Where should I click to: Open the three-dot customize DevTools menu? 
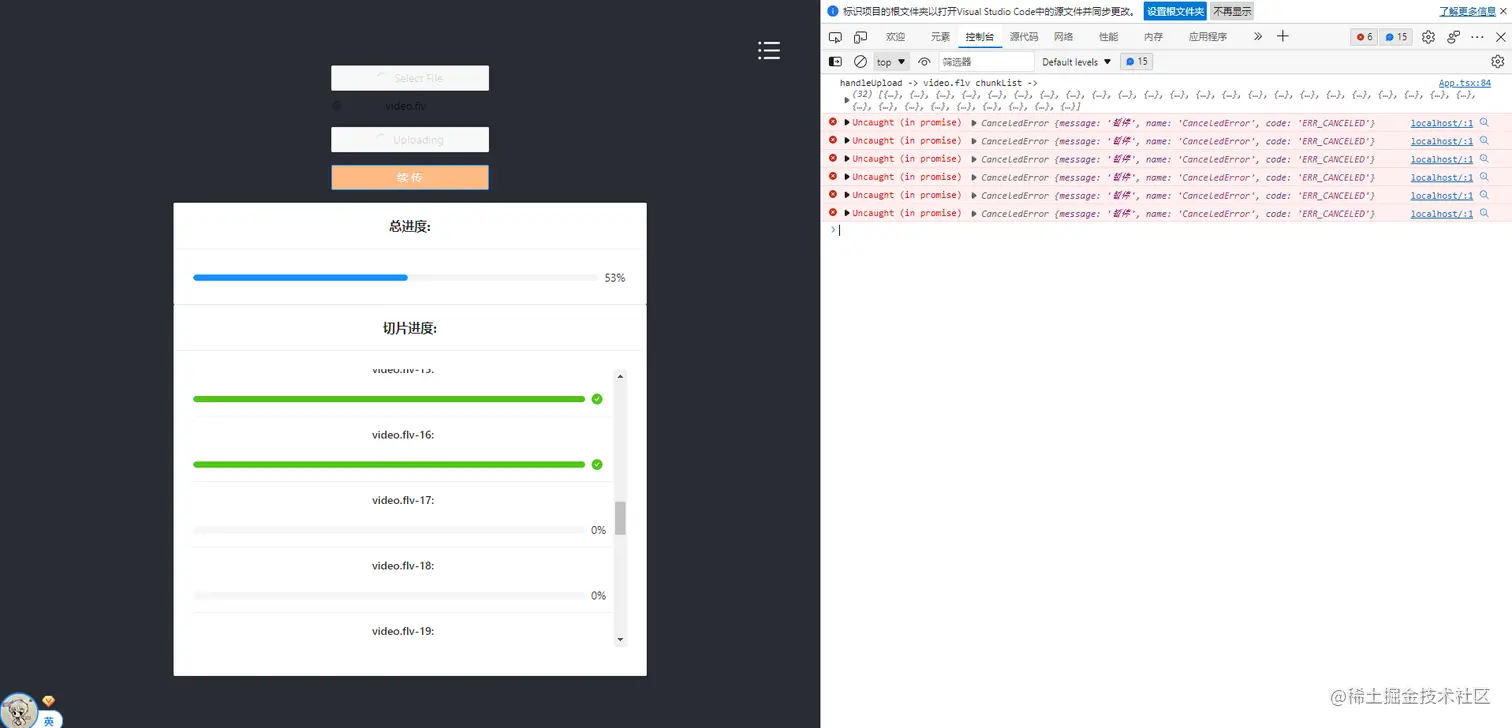[1479, 37]
